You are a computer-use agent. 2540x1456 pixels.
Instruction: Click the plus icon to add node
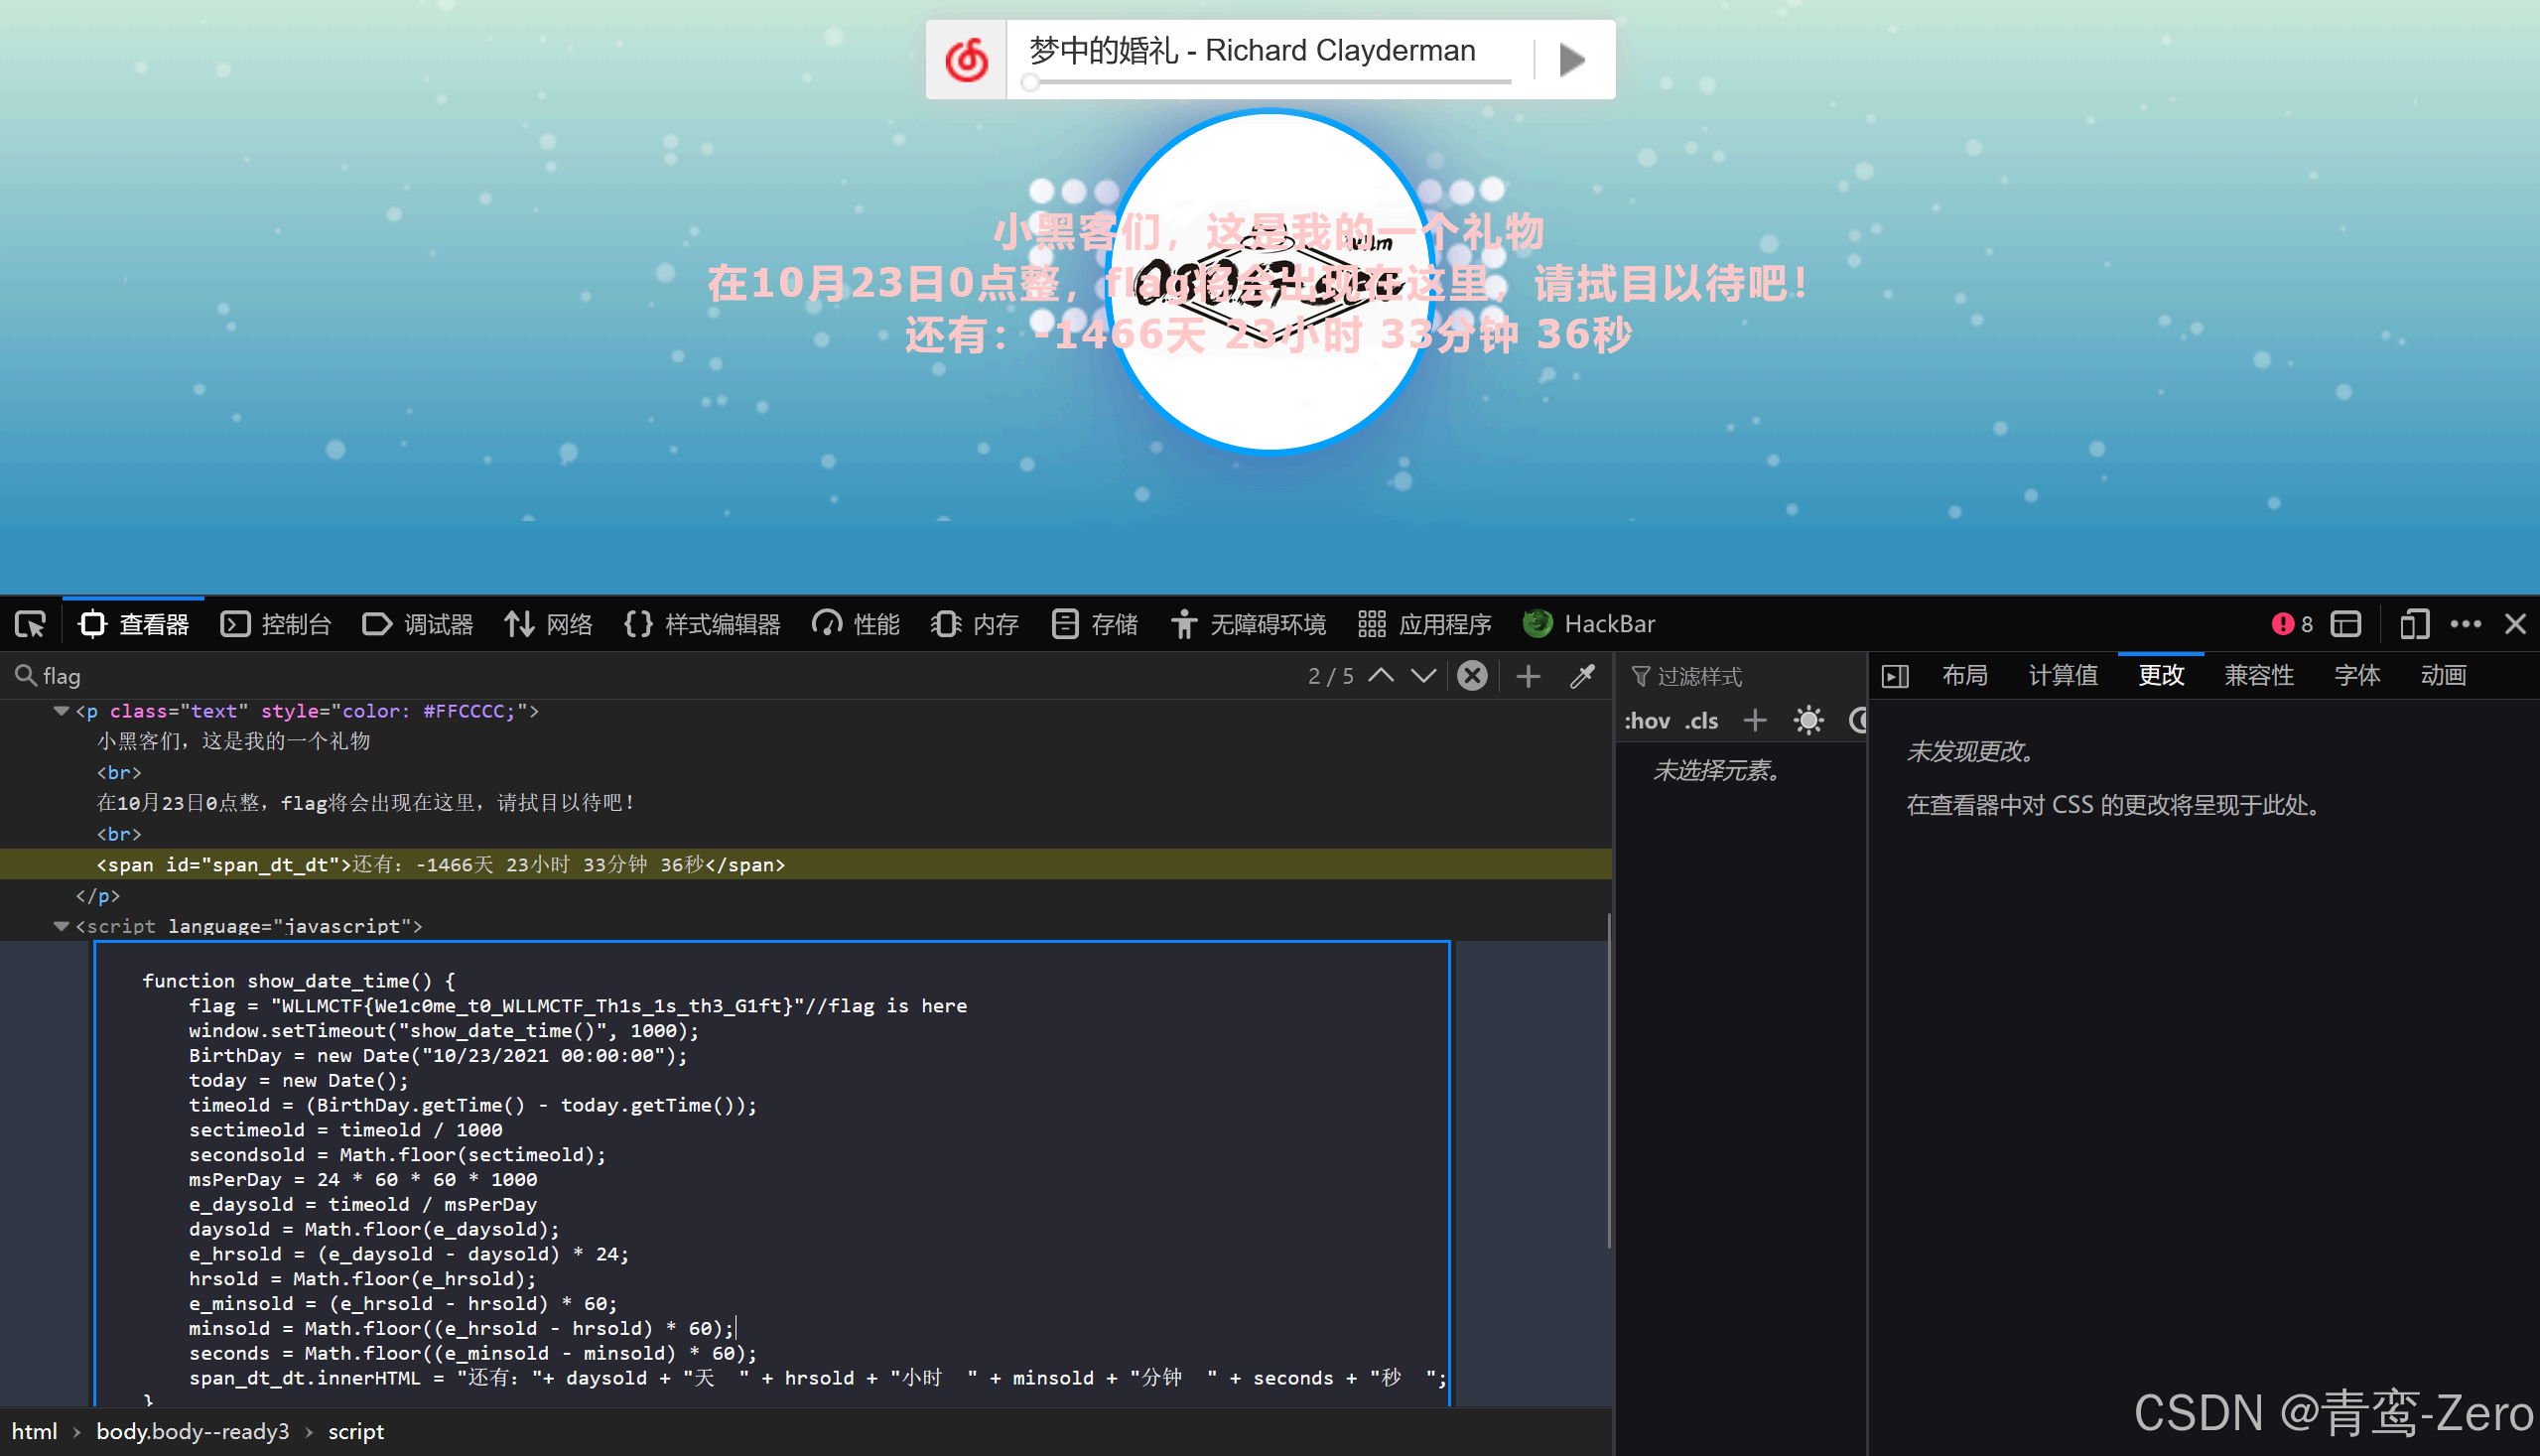[1527, 676]
